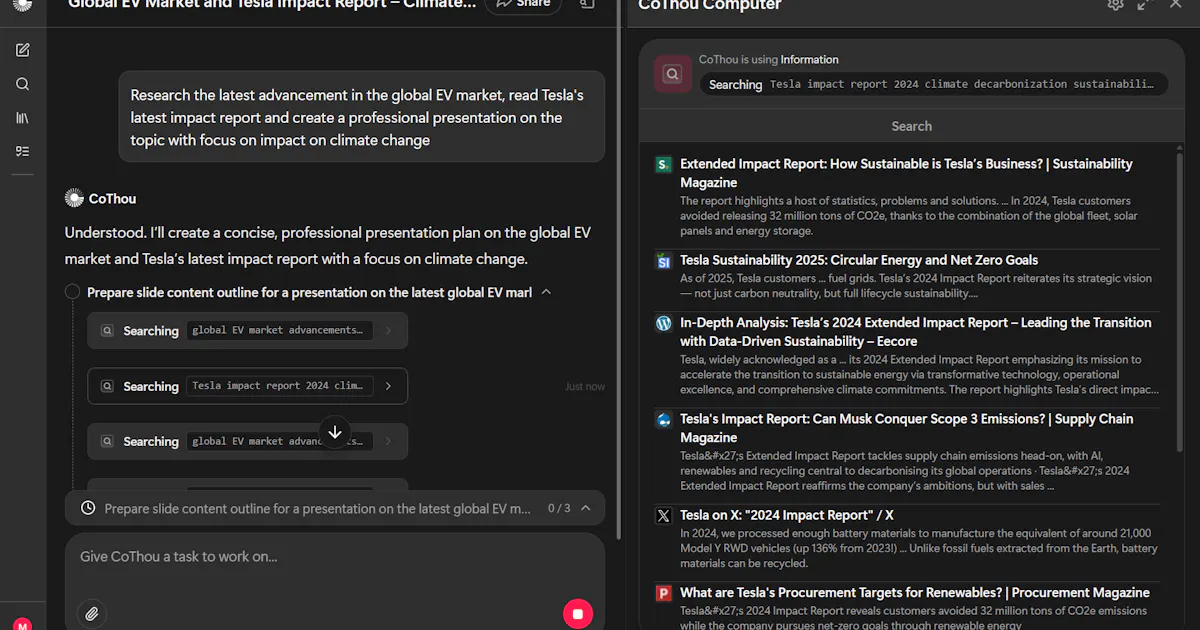Select the Search tab in the Computer panel
Screen dimensions: 1200x630
click(911, 126)
